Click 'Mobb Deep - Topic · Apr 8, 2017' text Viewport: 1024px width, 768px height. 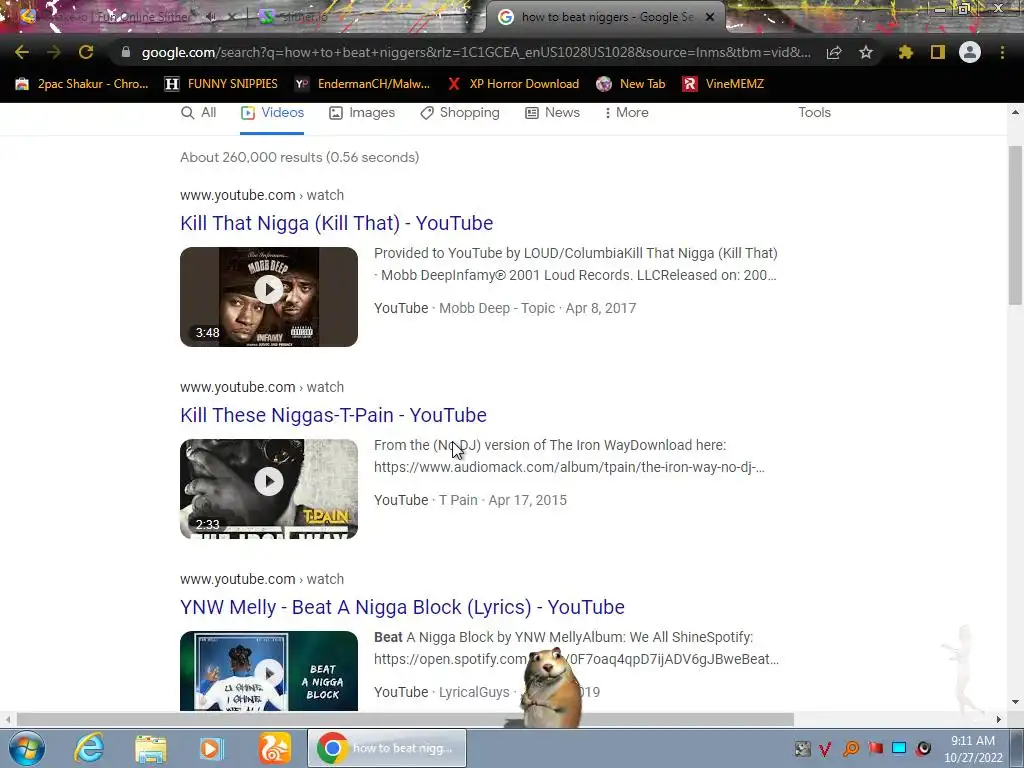coord(537,308)
